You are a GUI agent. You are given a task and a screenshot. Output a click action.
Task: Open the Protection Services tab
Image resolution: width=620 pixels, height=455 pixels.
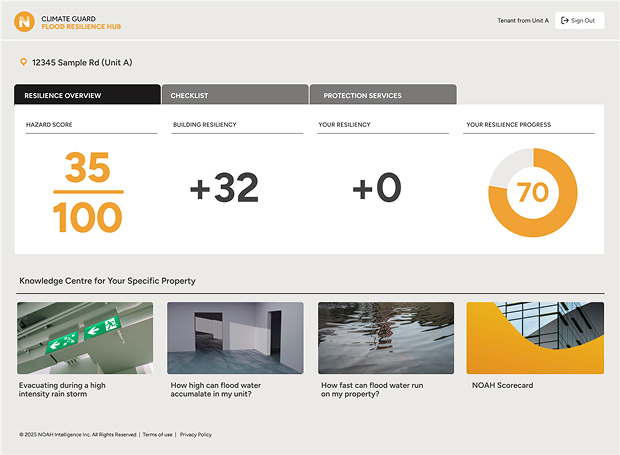click(x=383, y=96)
